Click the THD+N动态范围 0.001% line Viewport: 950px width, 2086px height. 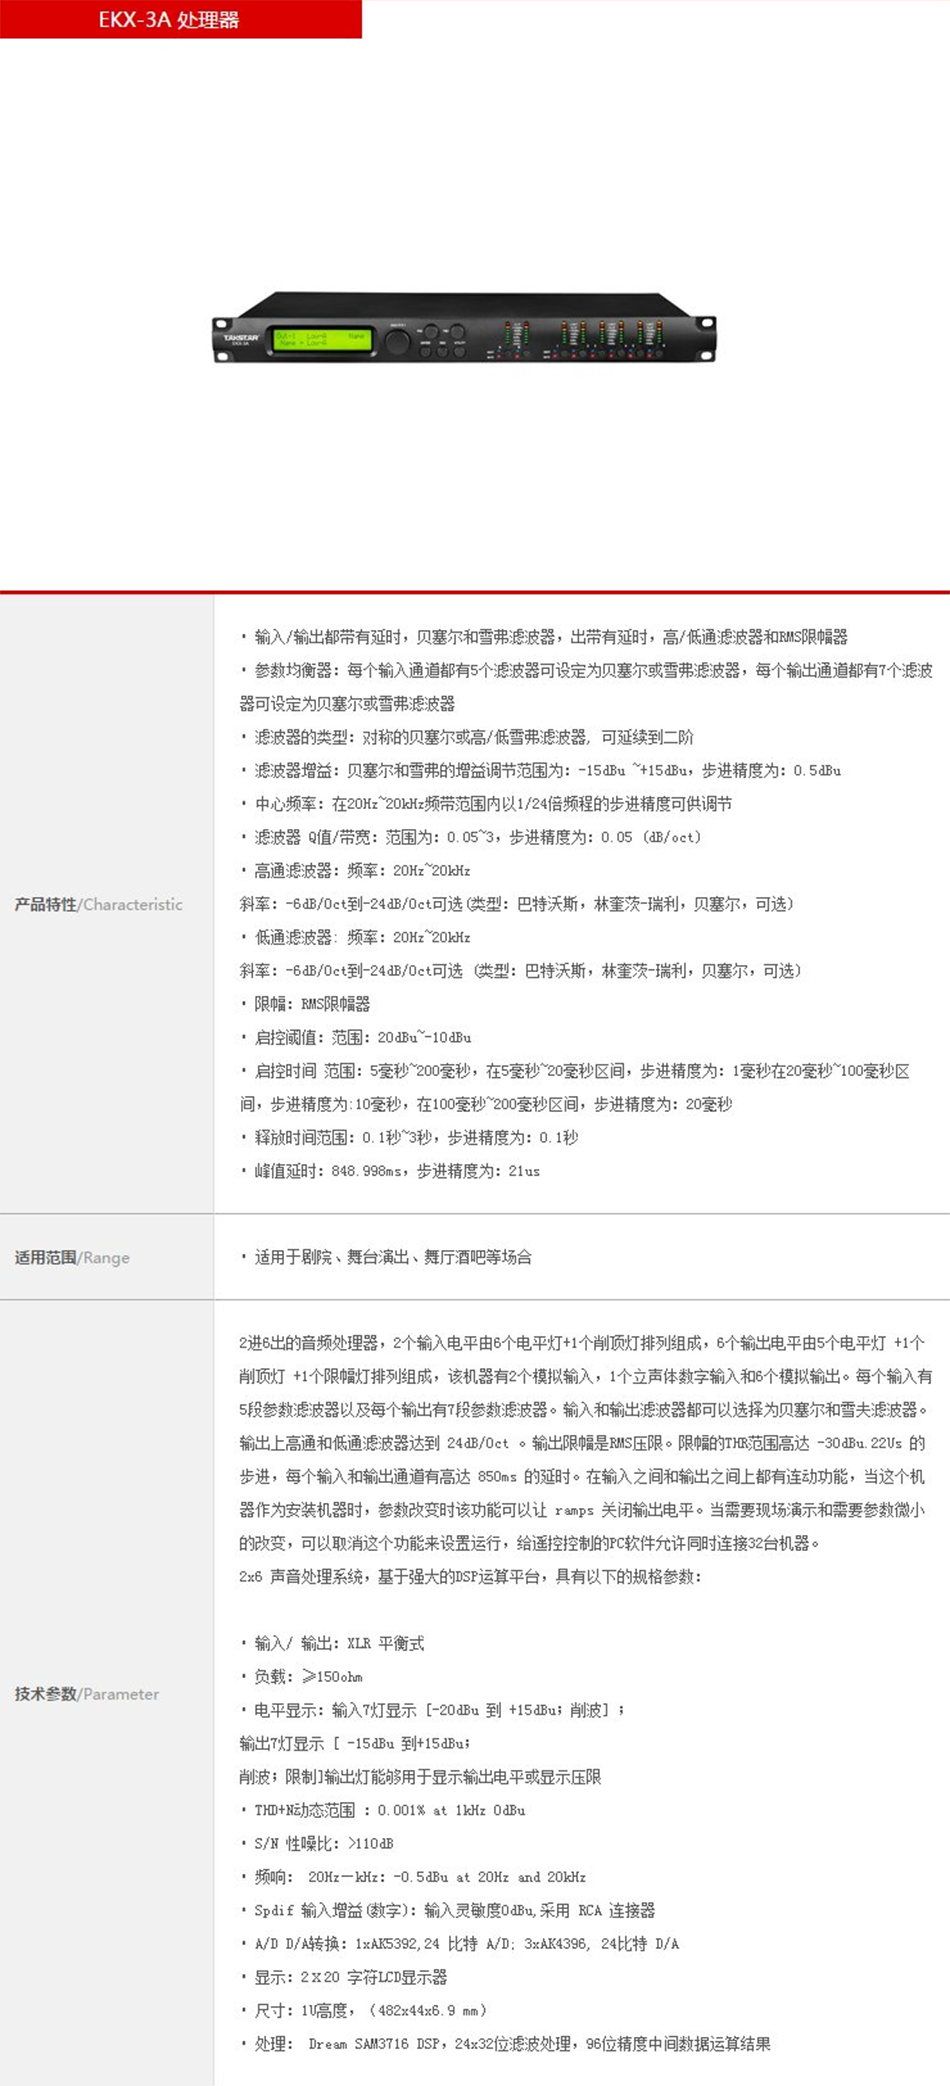tap(383, 1810)
